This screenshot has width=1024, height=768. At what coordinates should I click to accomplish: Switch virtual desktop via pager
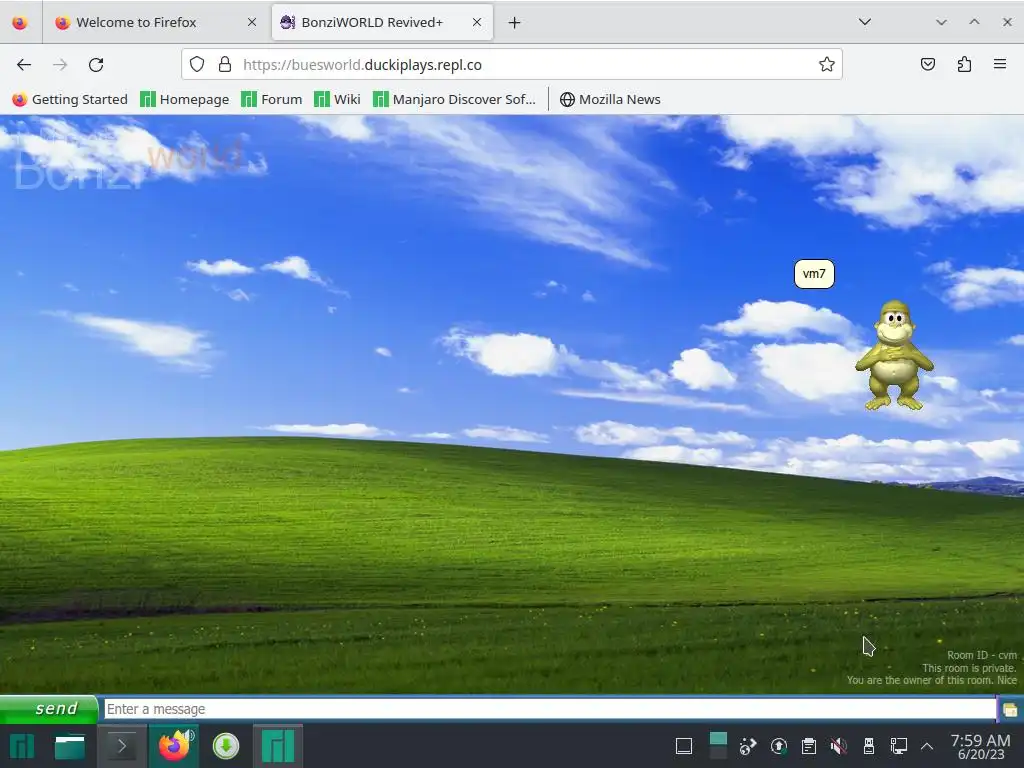click(x=718, y=746)
